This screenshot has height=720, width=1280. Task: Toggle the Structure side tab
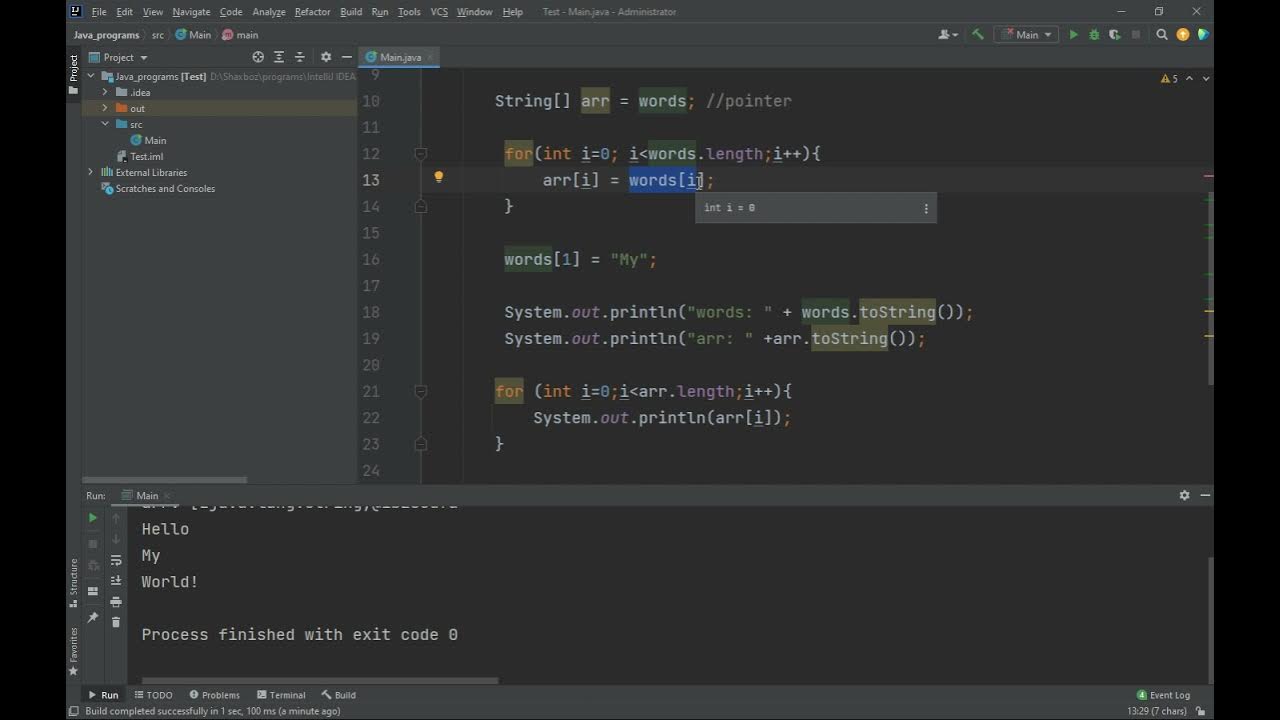pyautogui.click(x=73, y=583)
